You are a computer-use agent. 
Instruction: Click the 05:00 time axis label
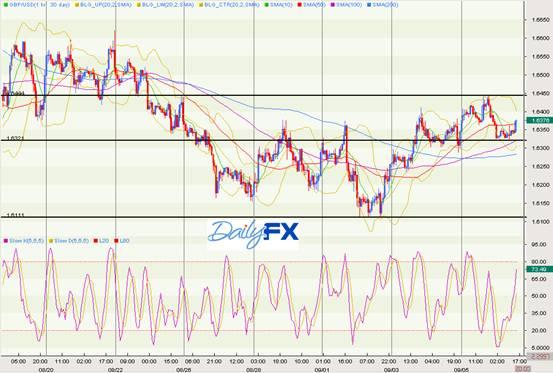[x=18, y=361]
